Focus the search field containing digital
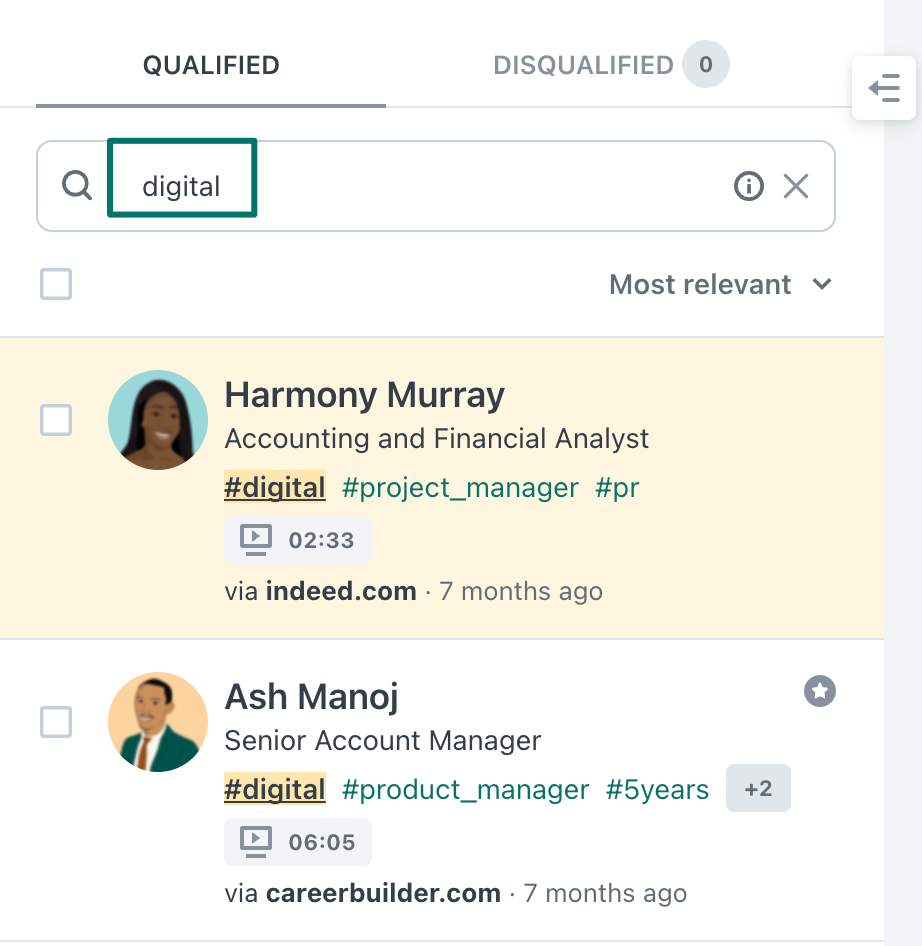Image resolution: width=922 pixels, height=946 pixels. tap(436, 186)
